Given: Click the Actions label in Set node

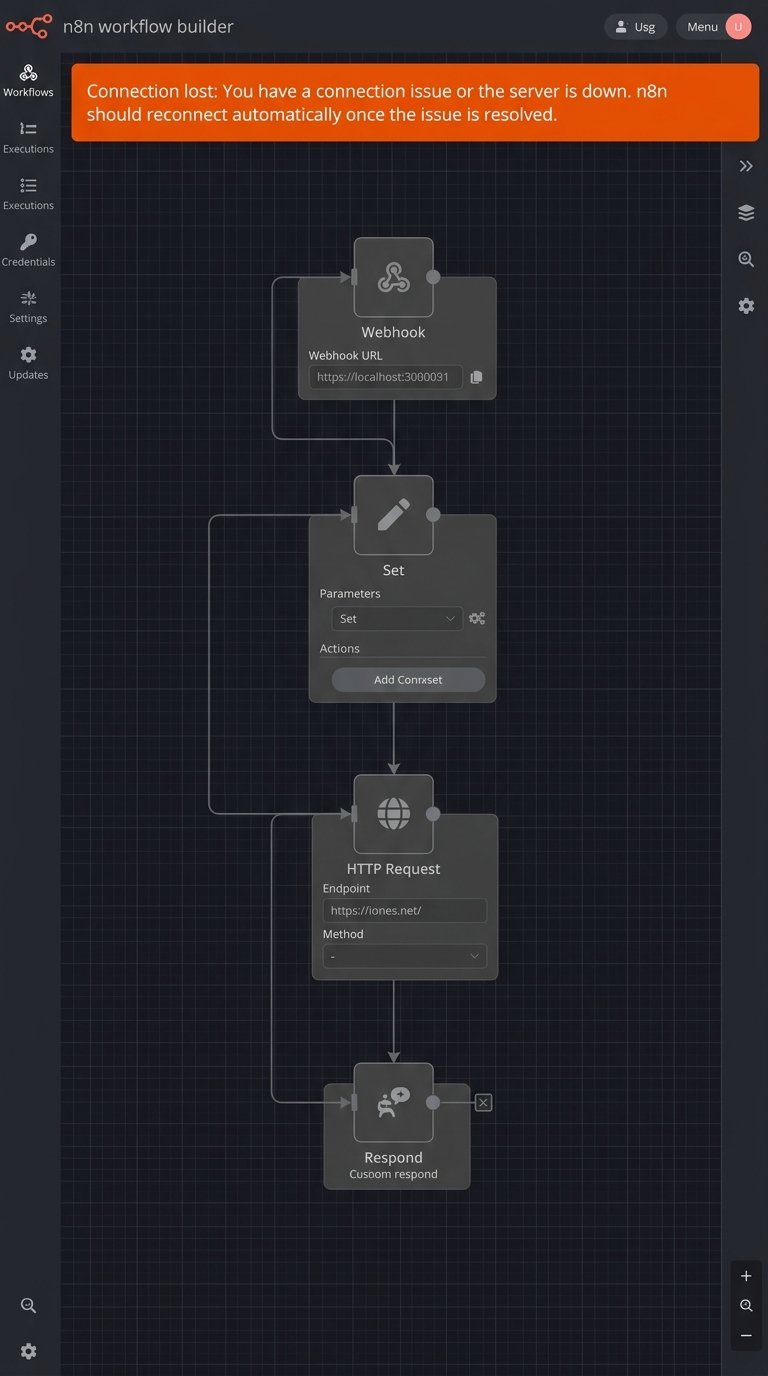Looking at the screenshot, I should pyautogui.click(x=339, y=648).
